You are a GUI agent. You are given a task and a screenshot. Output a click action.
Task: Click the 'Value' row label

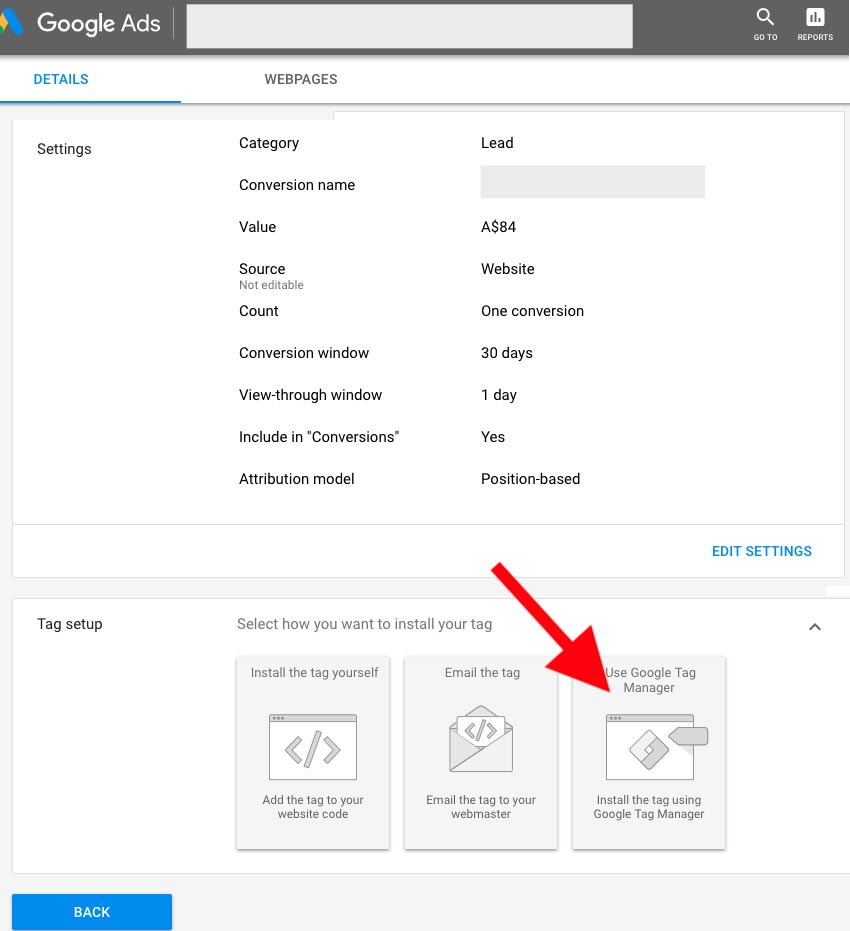point(258,227)
